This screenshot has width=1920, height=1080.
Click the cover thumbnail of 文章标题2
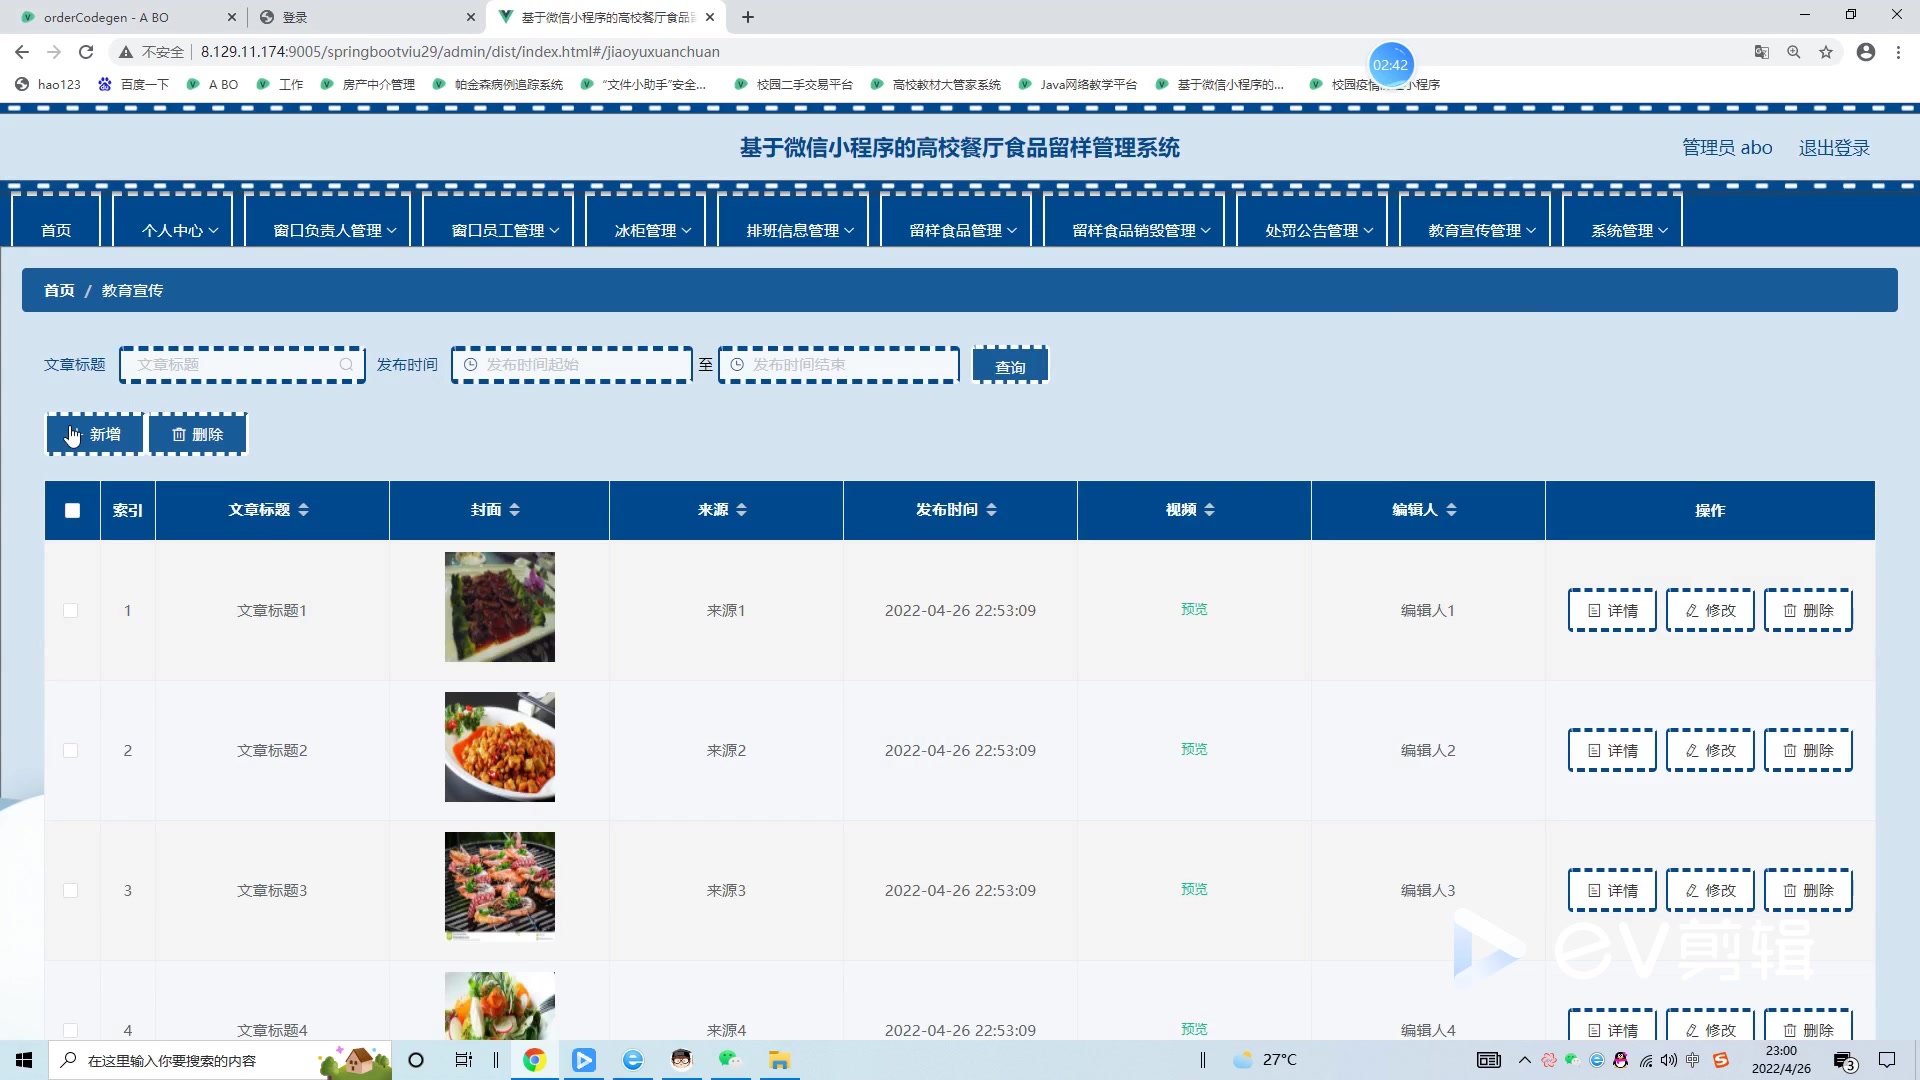tap(500, 747)
